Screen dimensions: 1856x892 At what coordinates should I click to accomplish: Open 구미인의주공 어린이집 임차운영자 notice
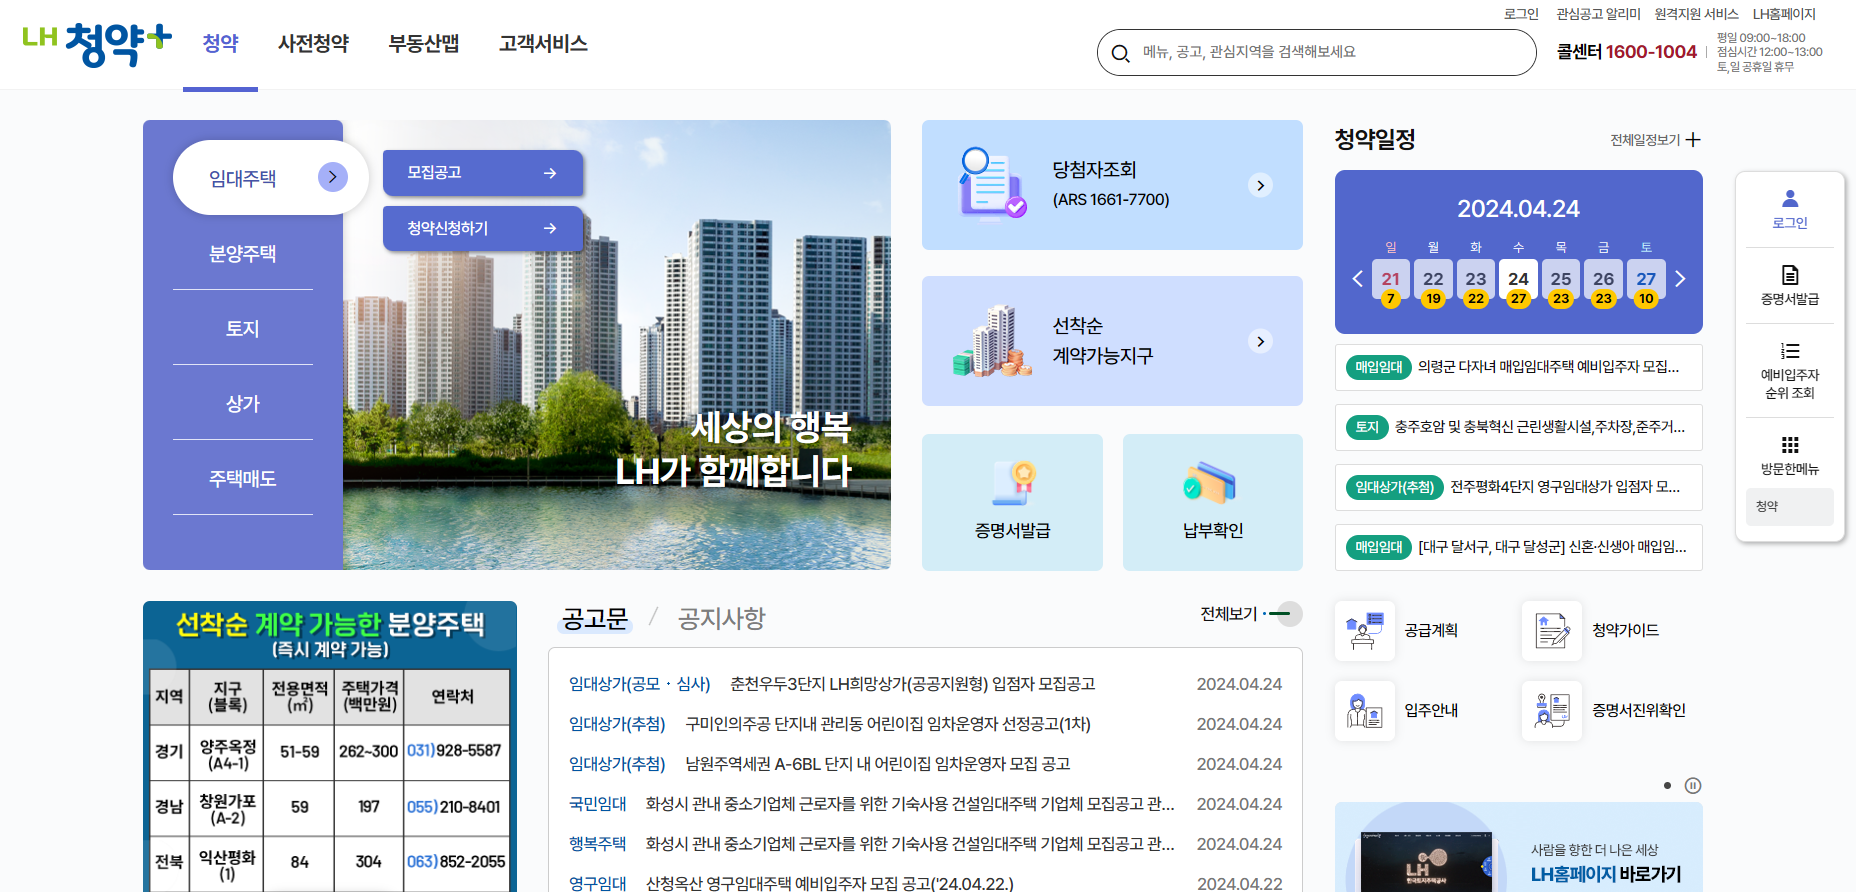pos(888,724)
